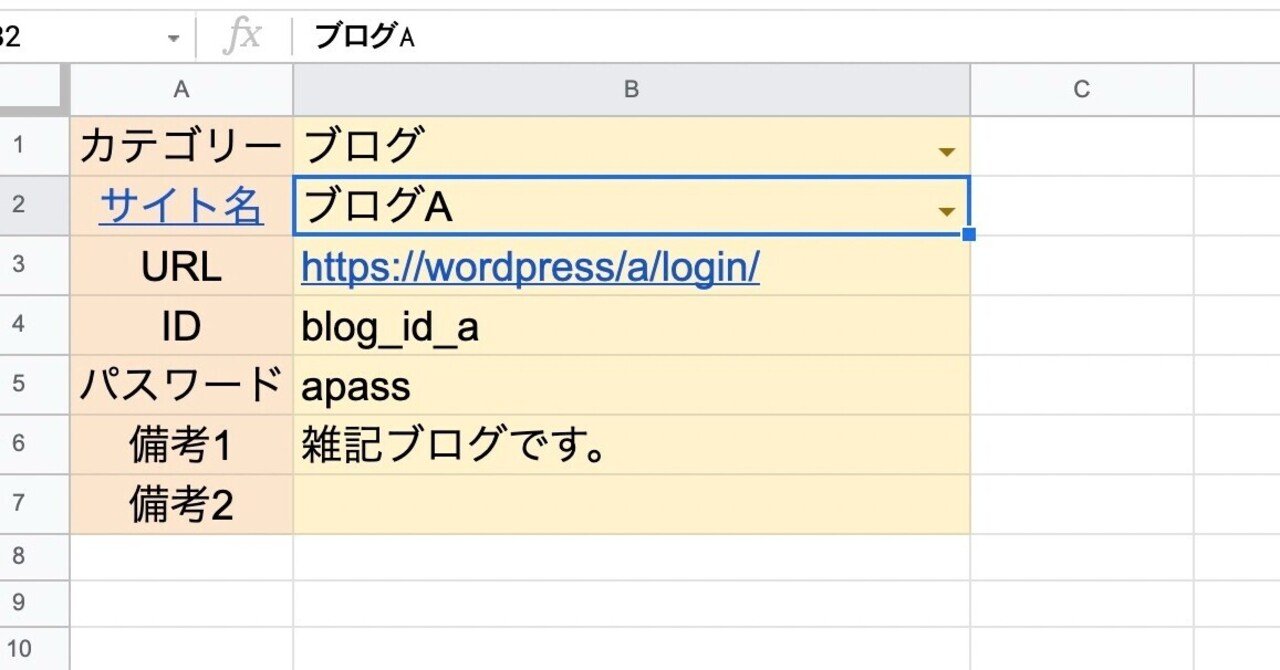Select column A header
Viewport: 1280px width, 670px height.
180,90
